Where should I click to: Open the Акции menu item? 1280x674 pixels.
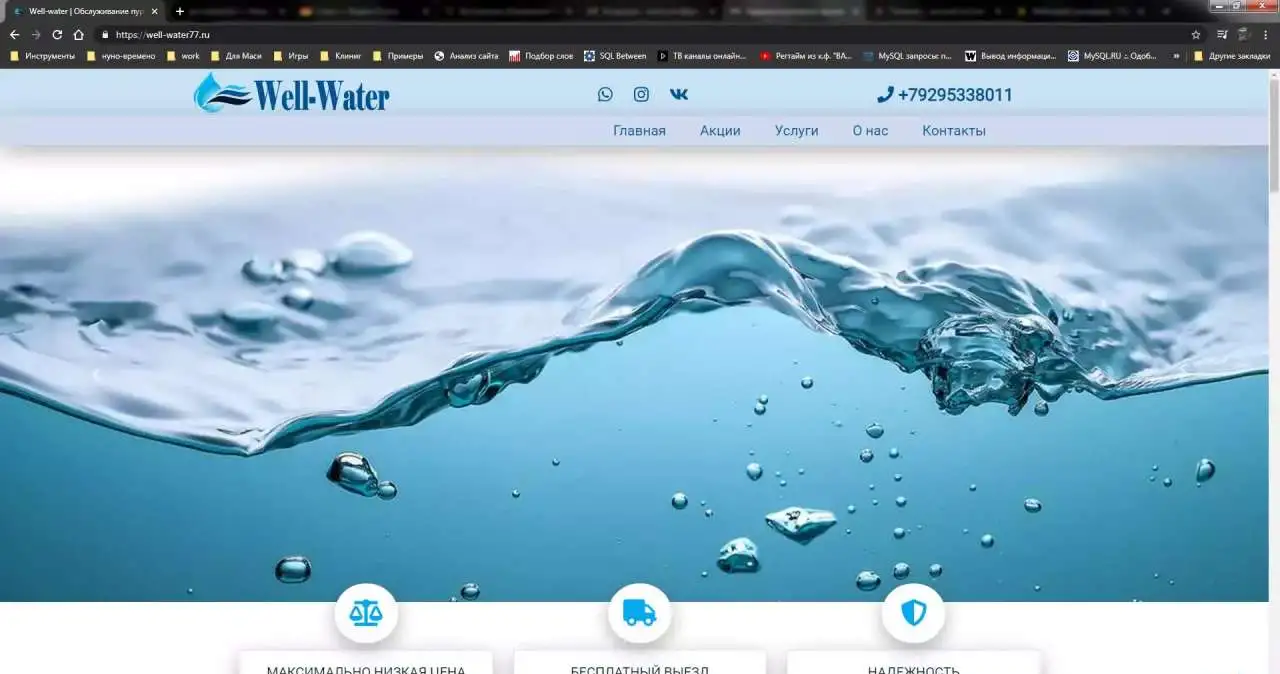(x=720, y=131)
